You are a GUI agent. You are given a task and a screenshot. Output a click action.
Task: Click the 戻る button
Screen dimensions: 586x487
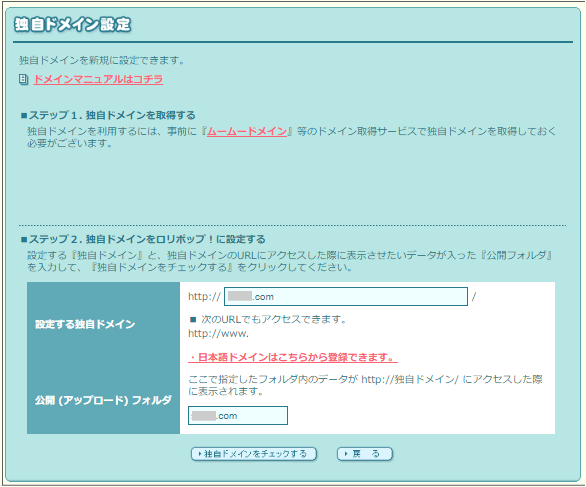[x=365, y=454]
